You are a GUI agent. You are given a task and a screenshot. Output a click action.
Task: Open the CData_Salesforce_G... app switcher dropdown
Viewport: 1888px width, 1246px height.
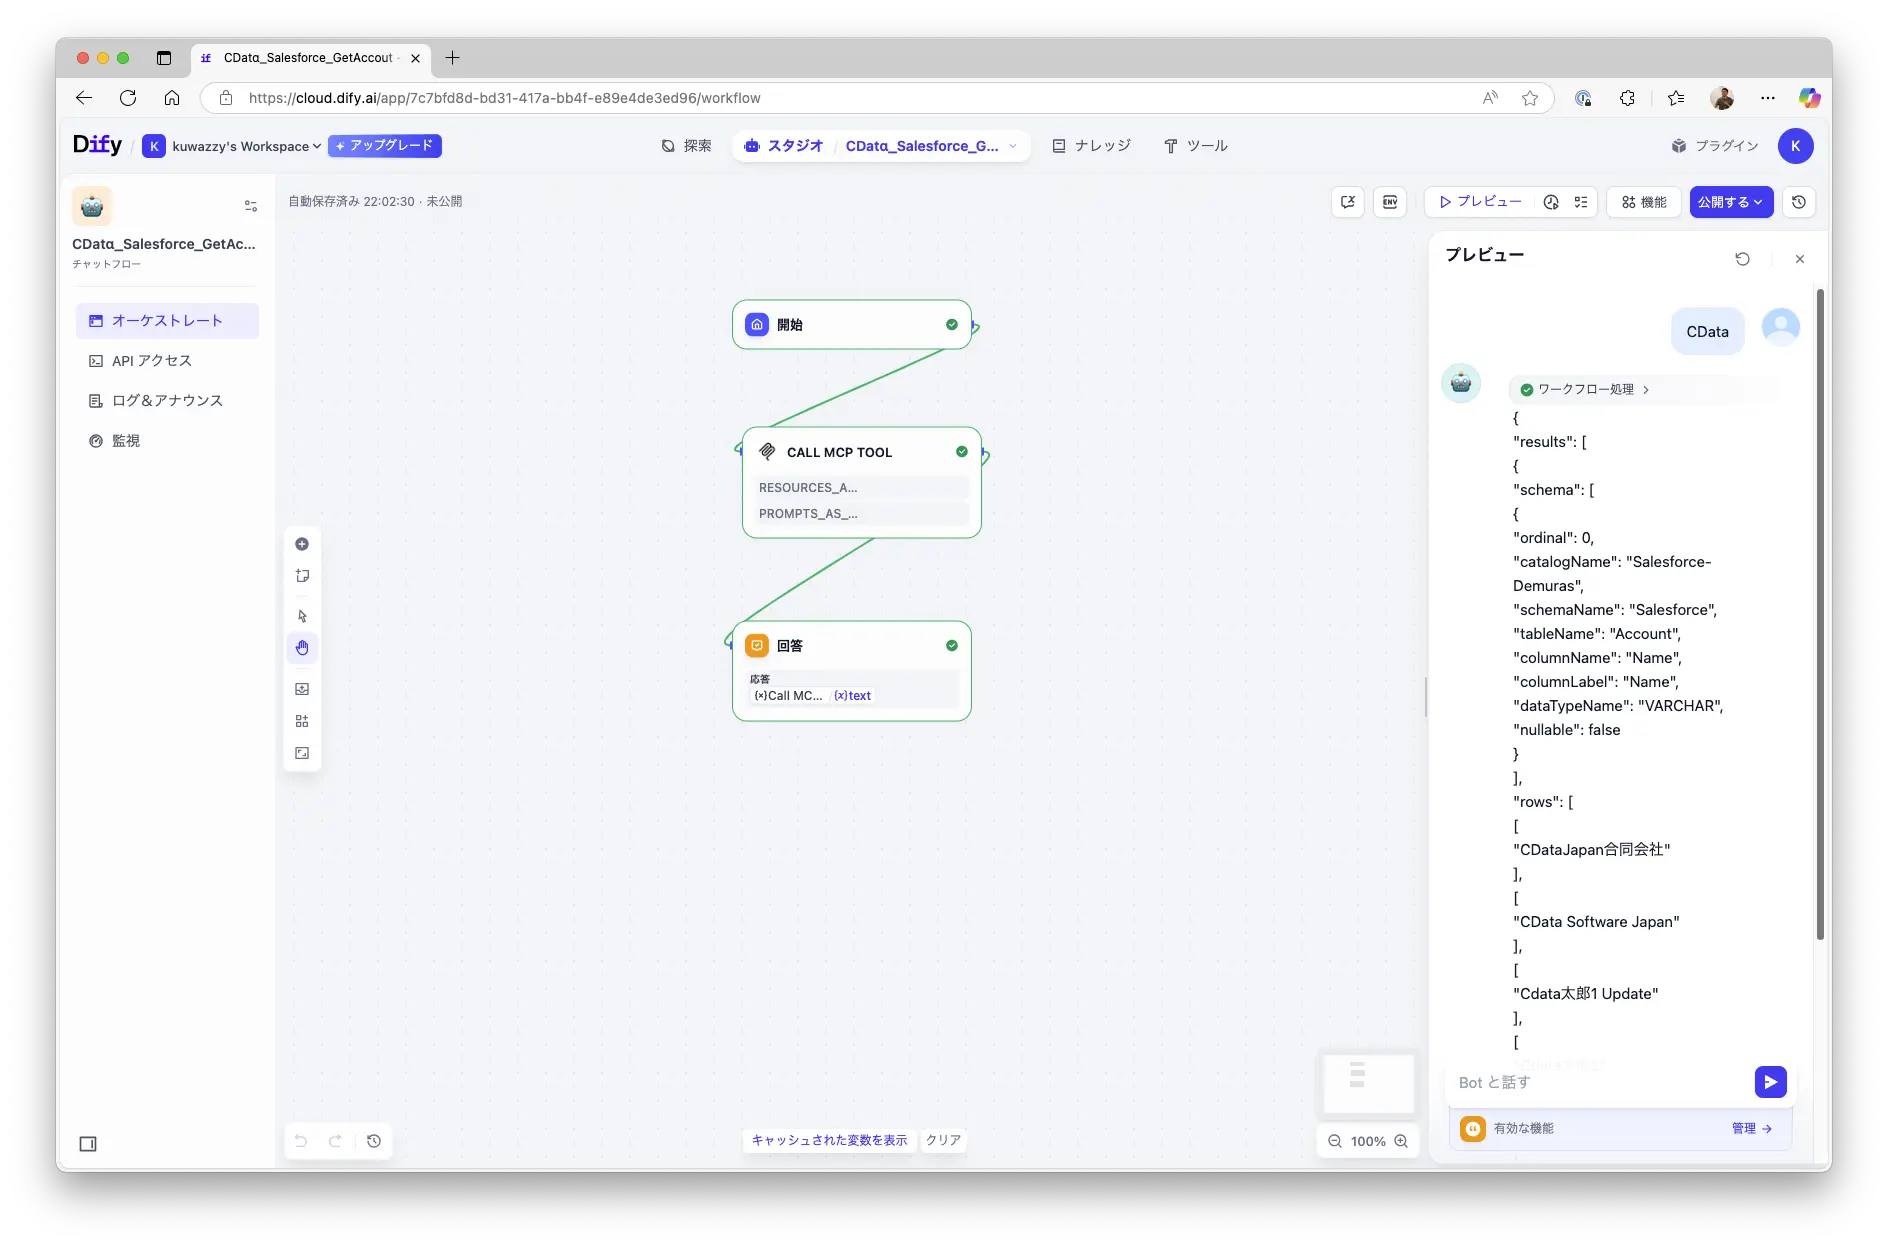[x=931, y=146]
